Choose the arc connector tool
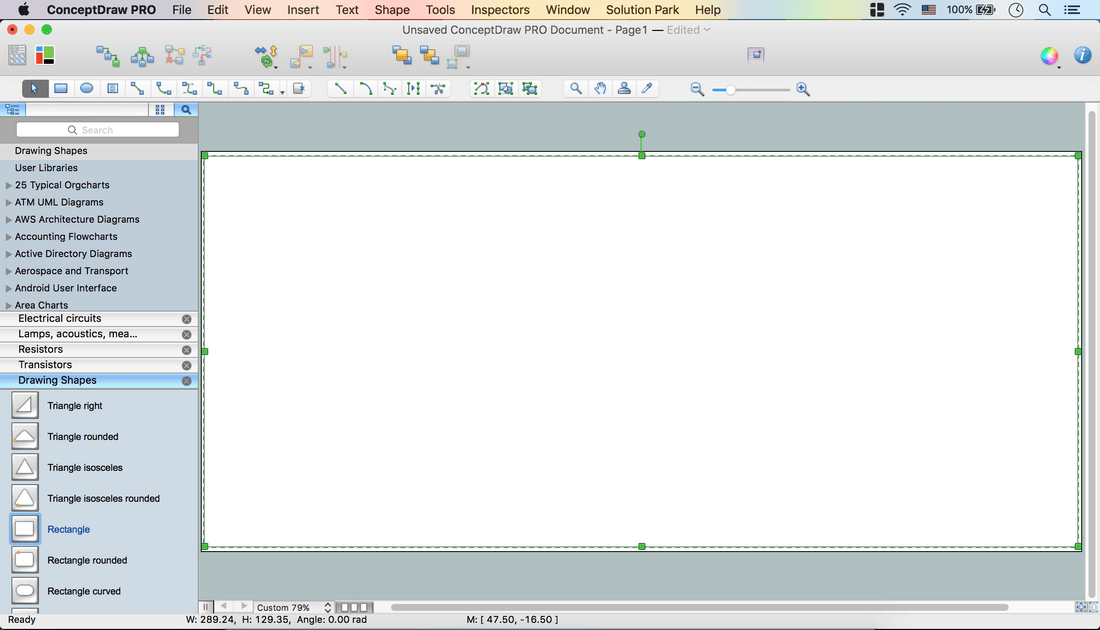The width and height of the screenshot is (1100, 630). pyautogui.click(x=163, y=88)
